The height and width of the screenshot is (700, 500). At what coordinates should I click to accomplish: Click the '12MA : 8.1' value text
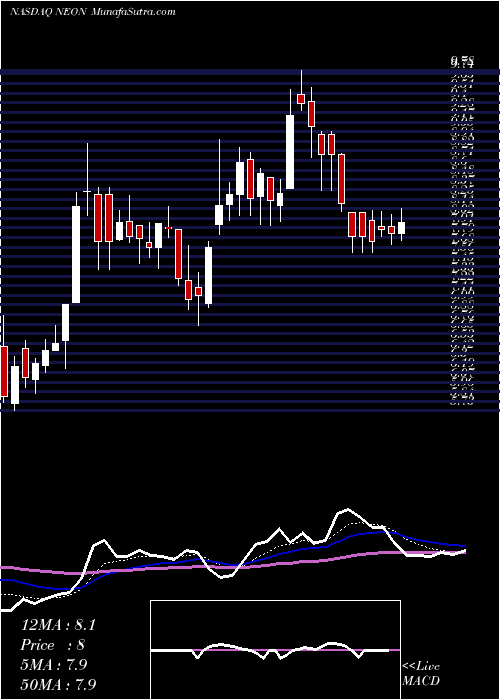[58, 625]
